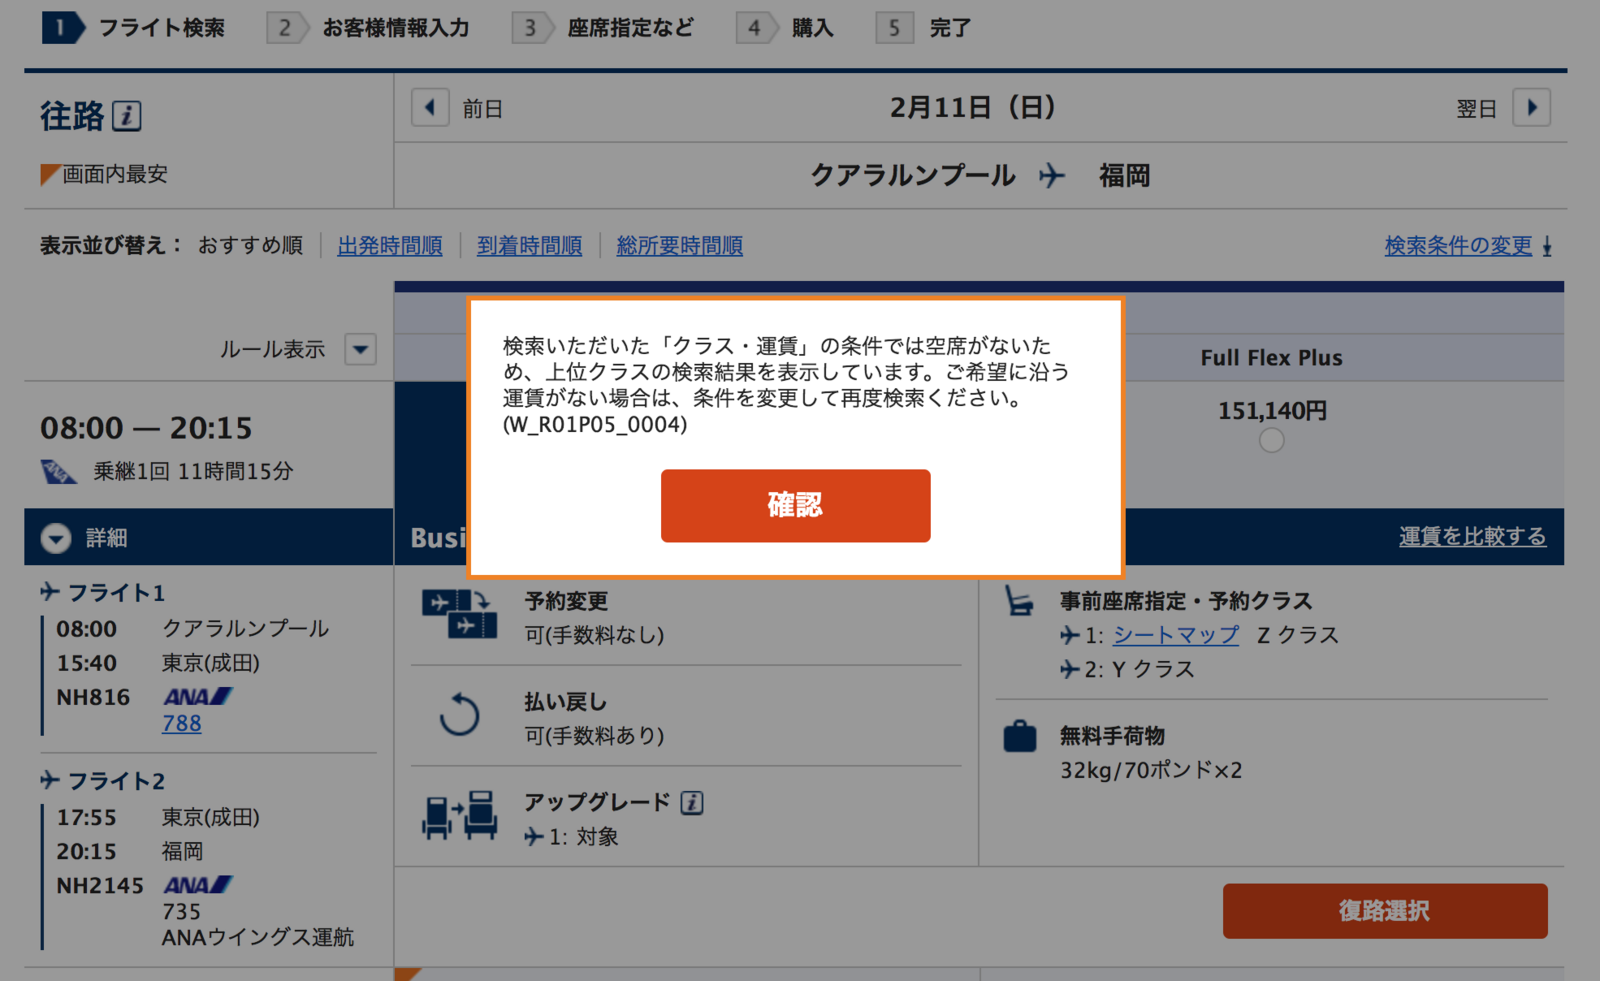The height and width of the screenshot is (981, 1600).
Task: Click the 復路選択 button
Action: (1385, 911)
